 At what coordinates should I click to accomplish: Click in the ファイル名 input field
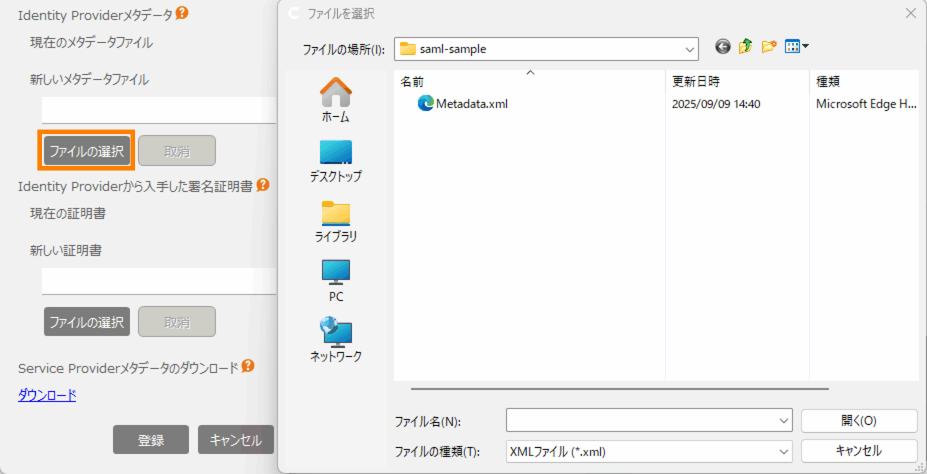click(640, 421)
